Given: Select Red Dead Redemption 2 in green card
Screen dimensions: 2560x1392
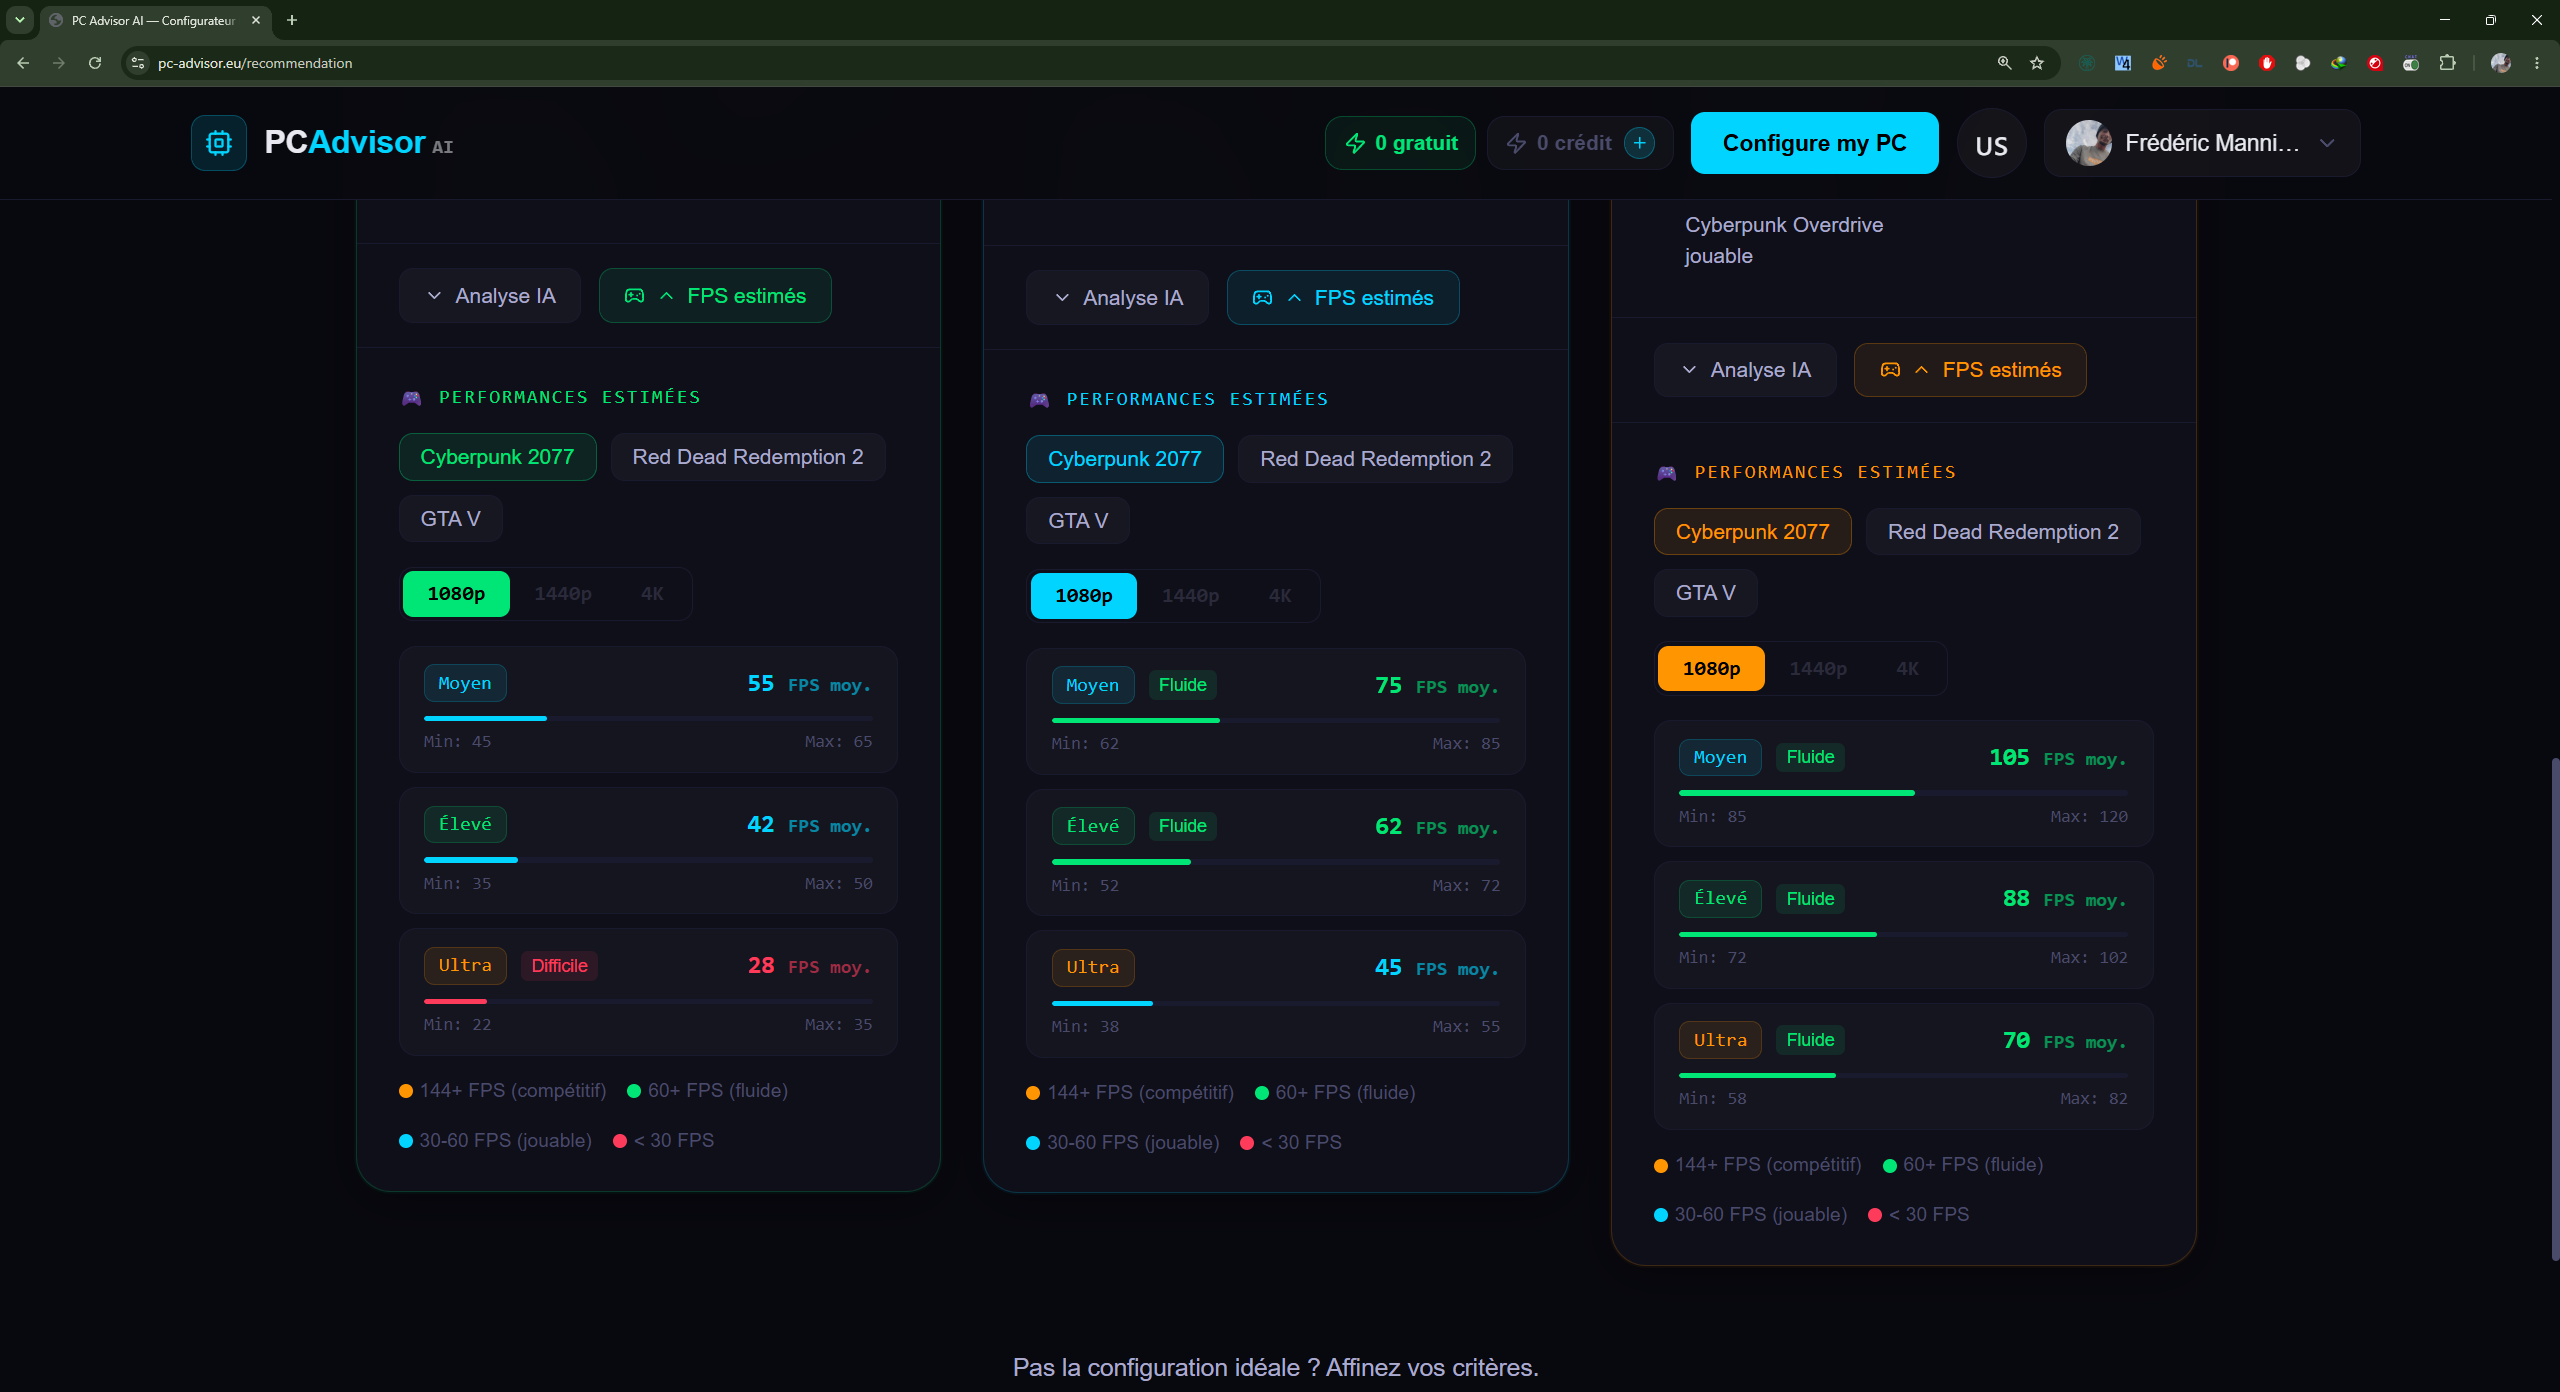Looking at the screenshot, I should tap(748, 457).
